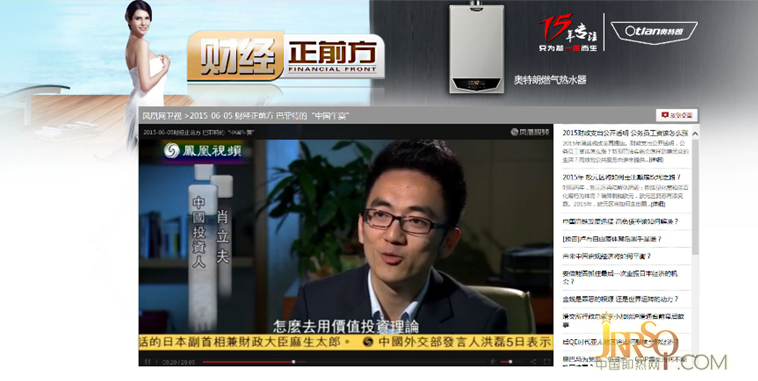Click the sidebar list scrollbar thumb
758x381 pixels.
[695, 196]
